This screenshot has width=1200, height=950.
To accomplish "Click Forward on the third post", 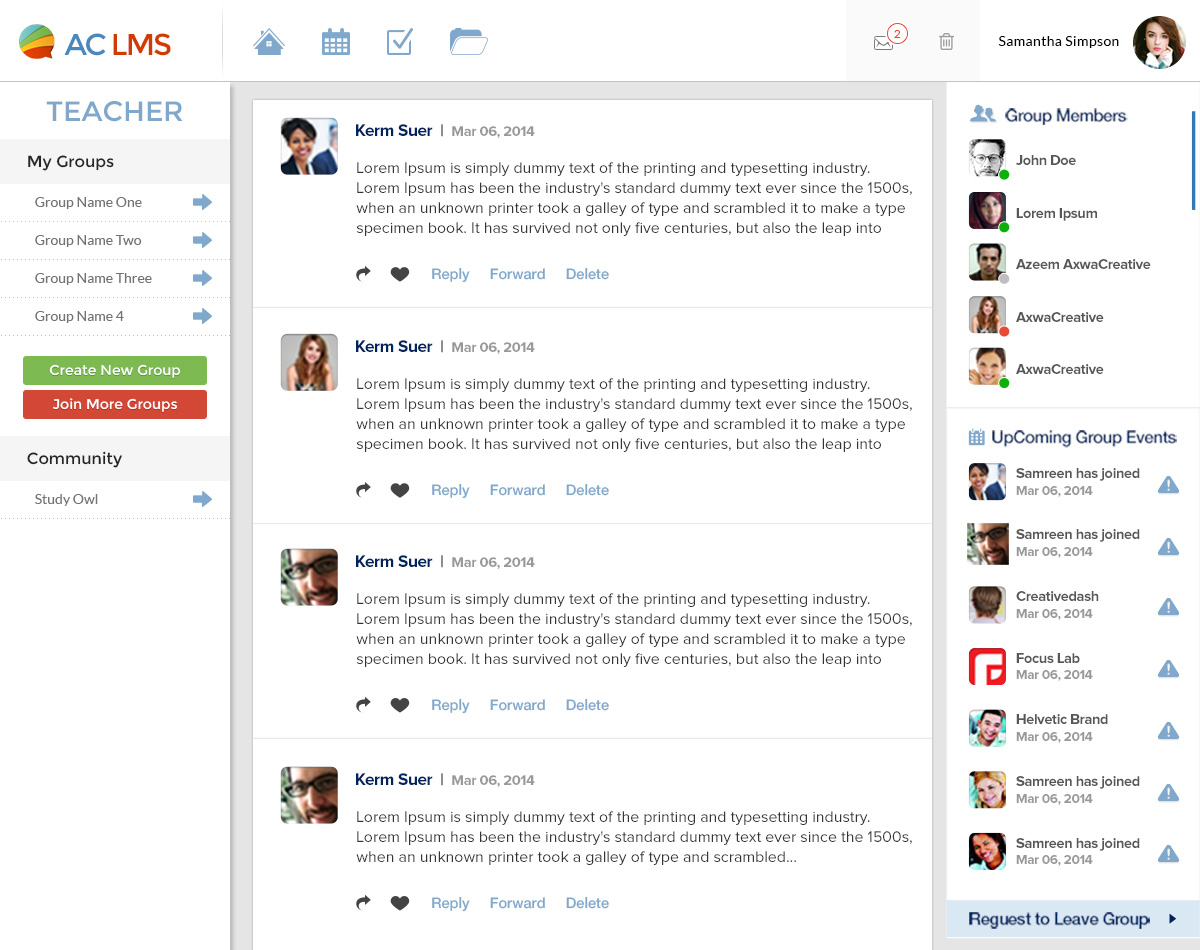I will click(x=517, y=705).
